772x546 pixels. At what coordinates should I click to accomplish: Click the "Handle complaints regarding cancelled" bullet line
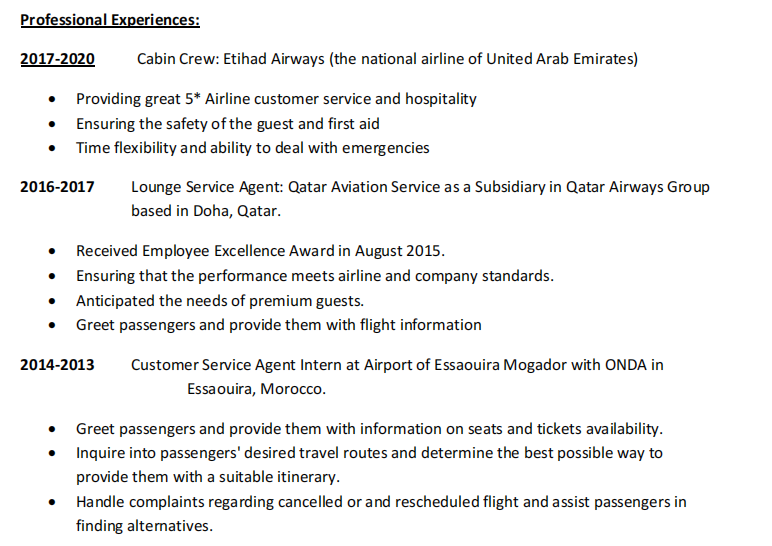pyautogui.click(x=380, y=502)
